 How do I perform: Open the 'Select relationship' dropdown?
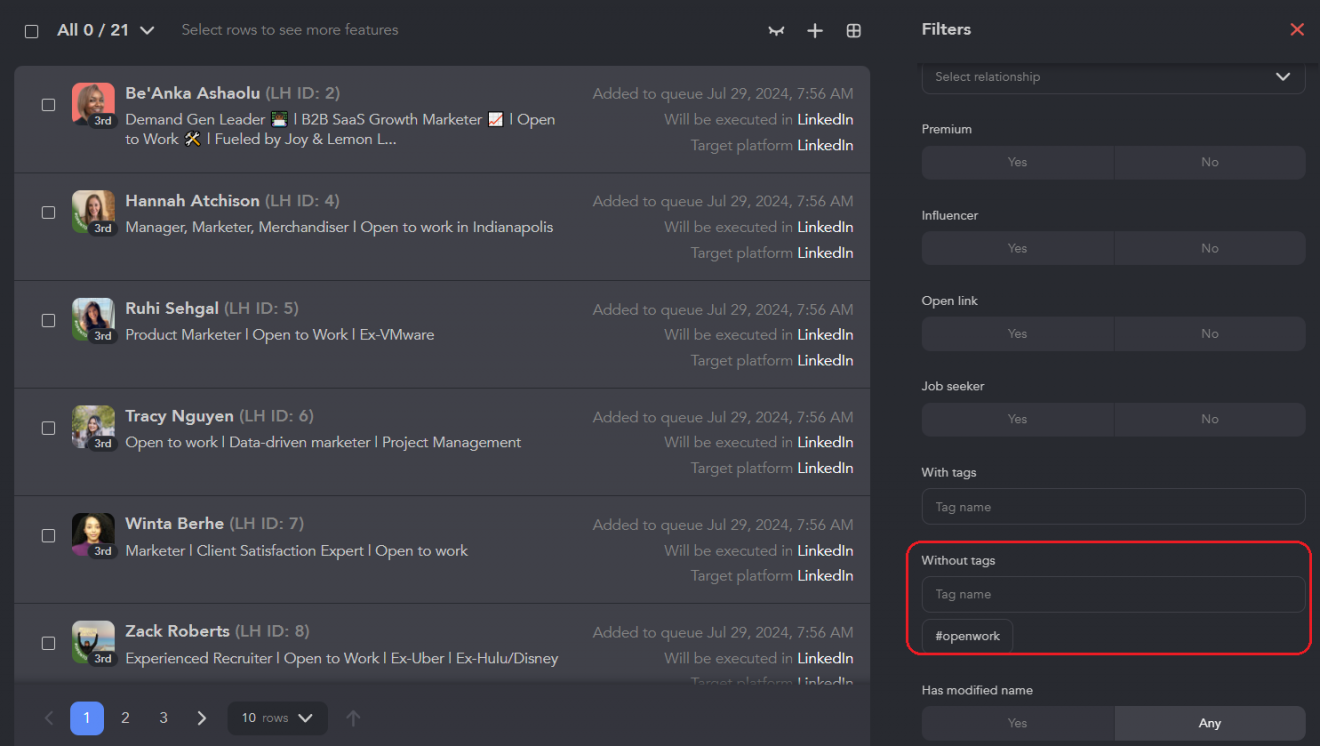1113,77
